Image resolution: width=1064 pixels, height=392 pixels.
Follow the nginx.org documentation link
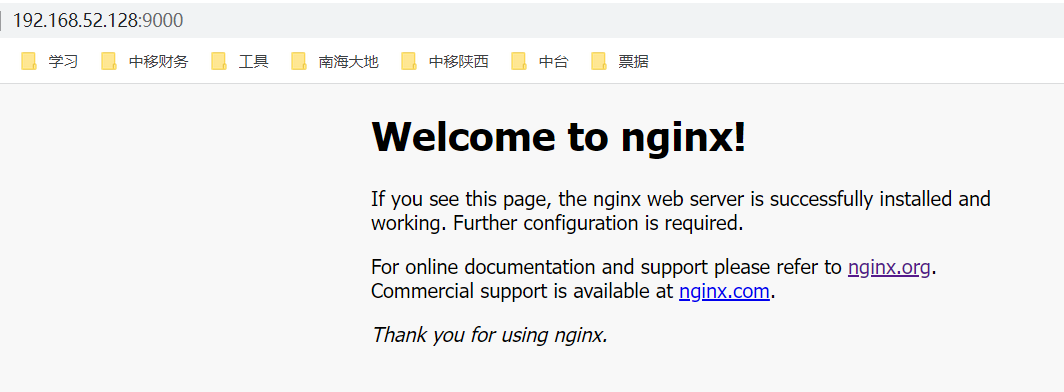point(890,268)
